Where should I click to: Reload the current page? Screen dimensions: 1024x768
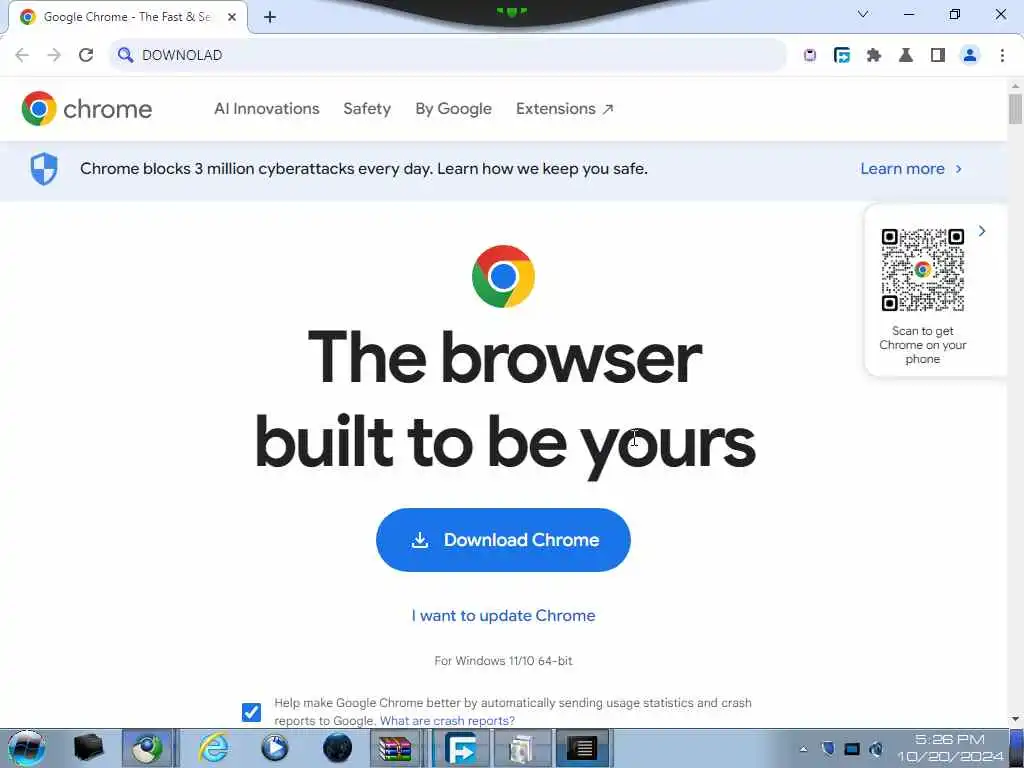coord(86,55)
